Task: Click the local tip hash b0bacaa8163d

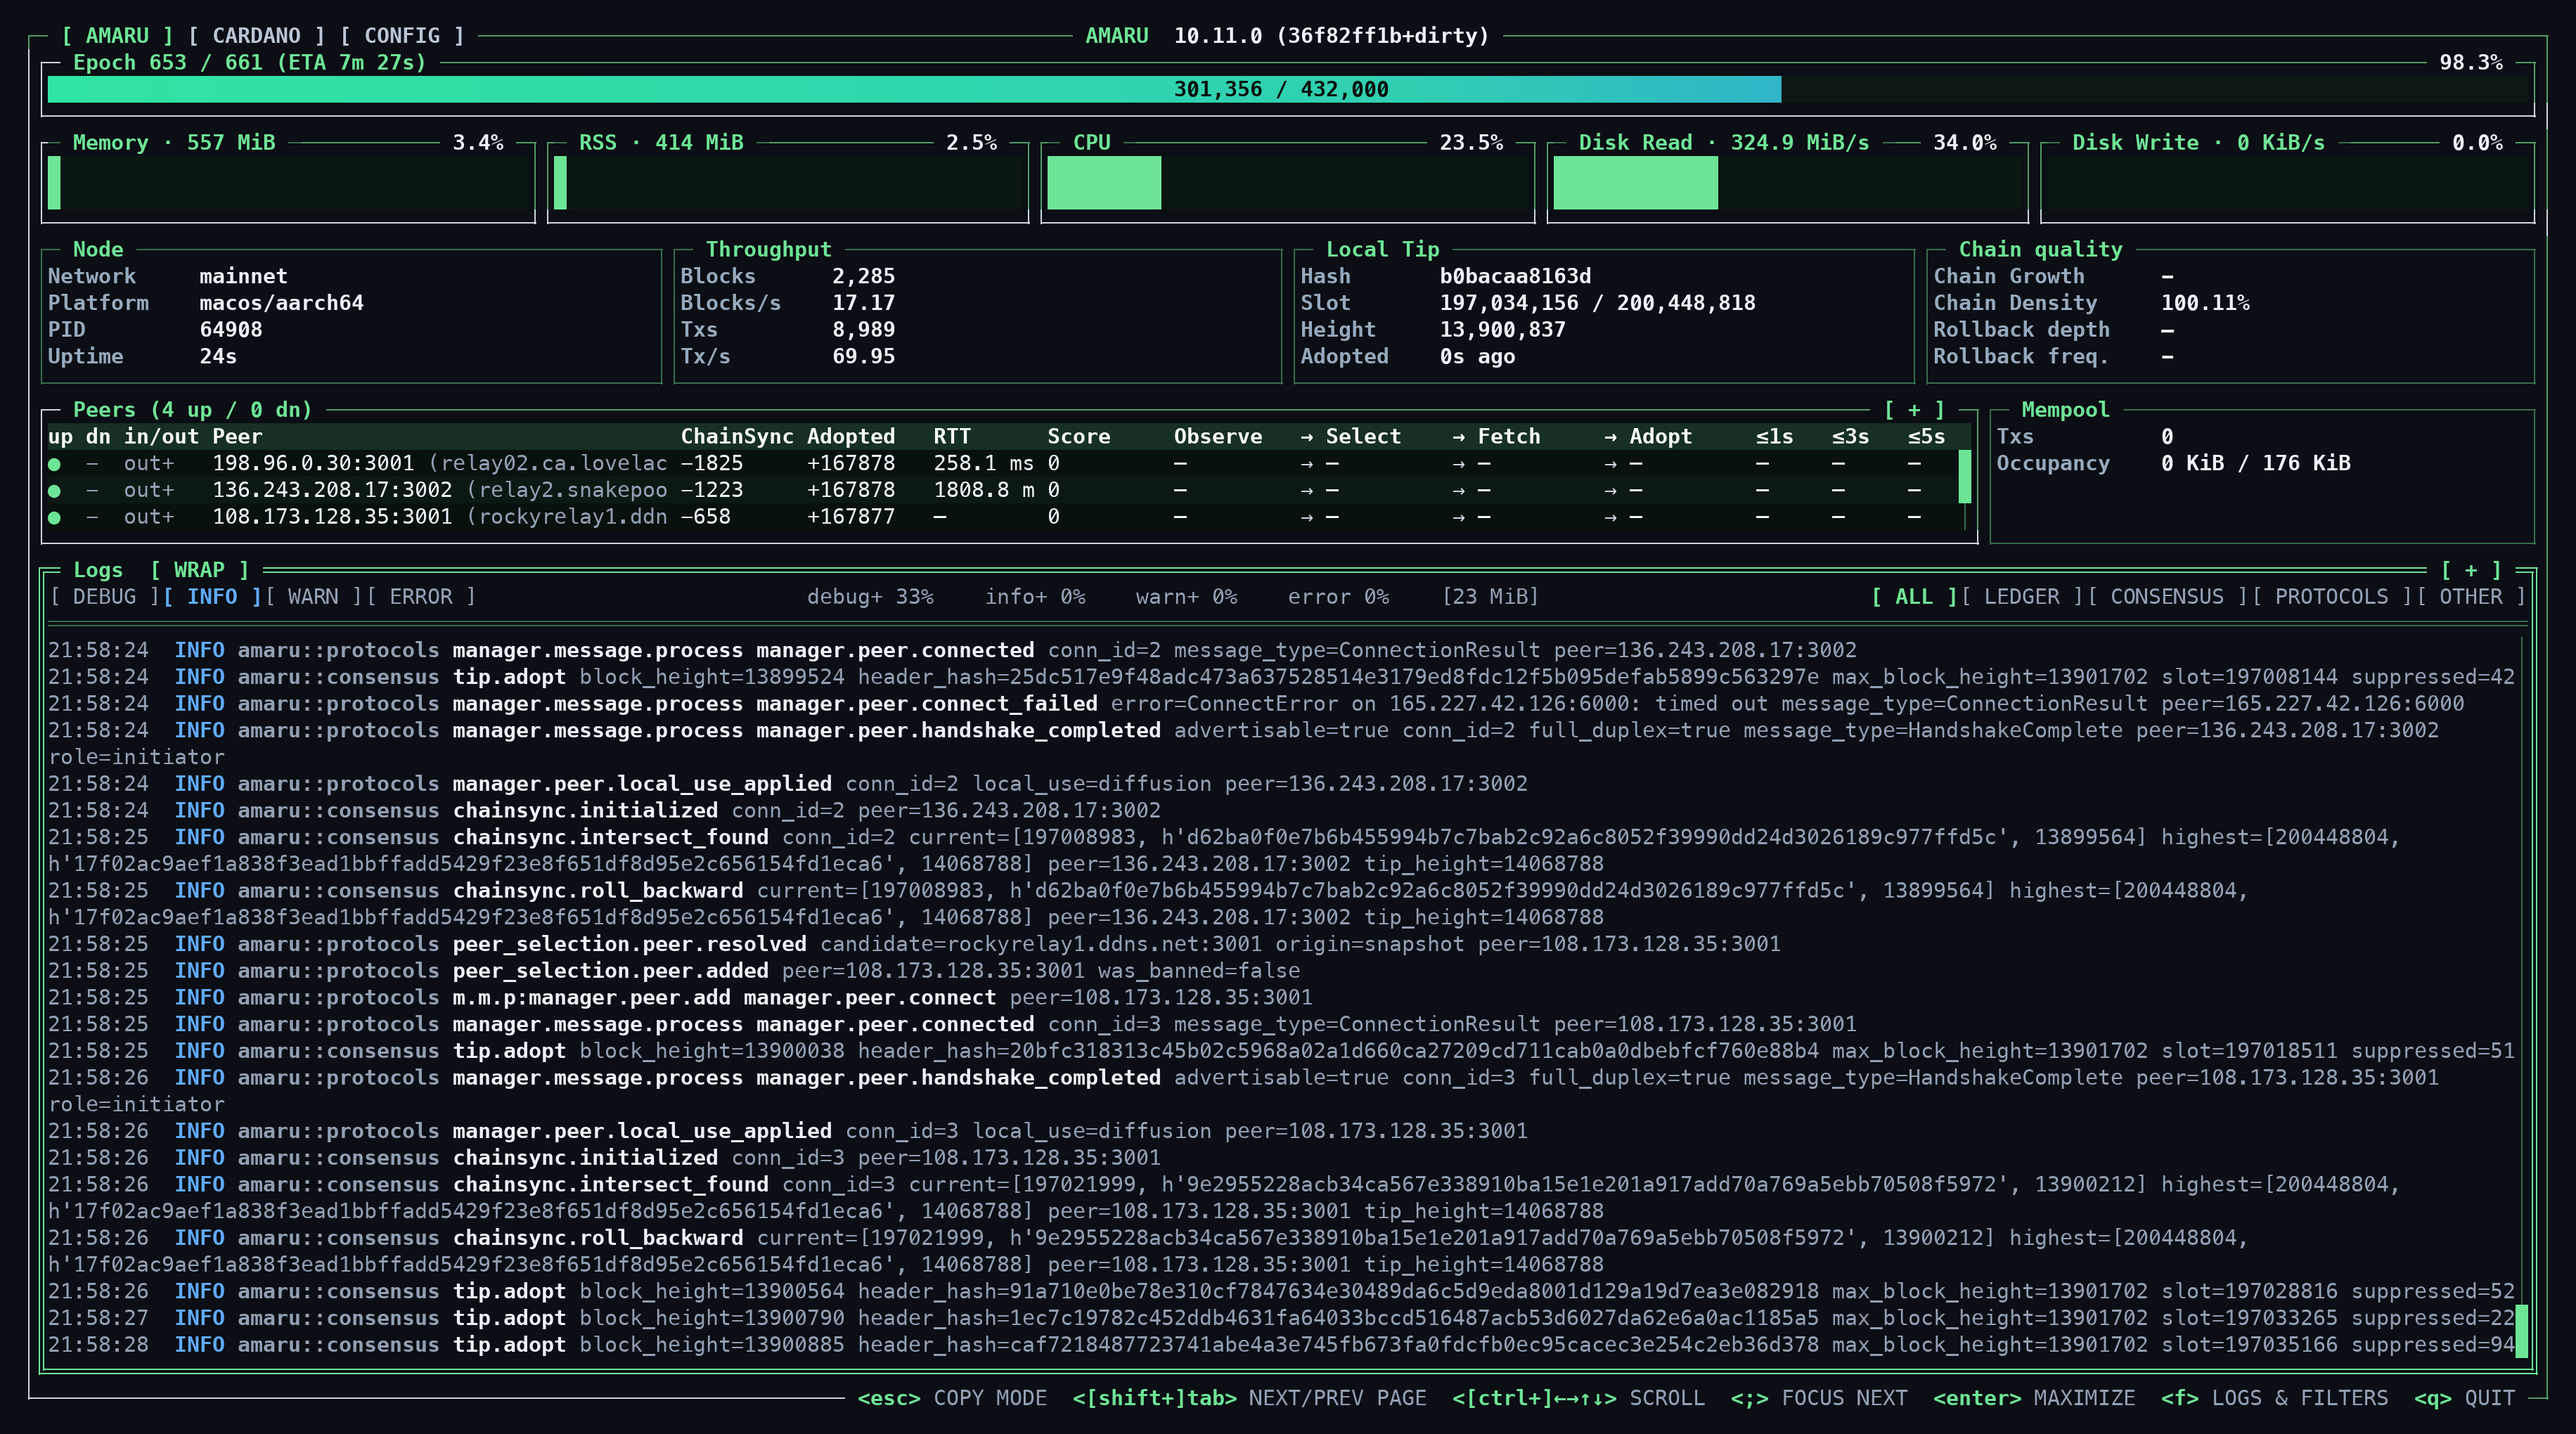Action: (x=1515, y=277)
